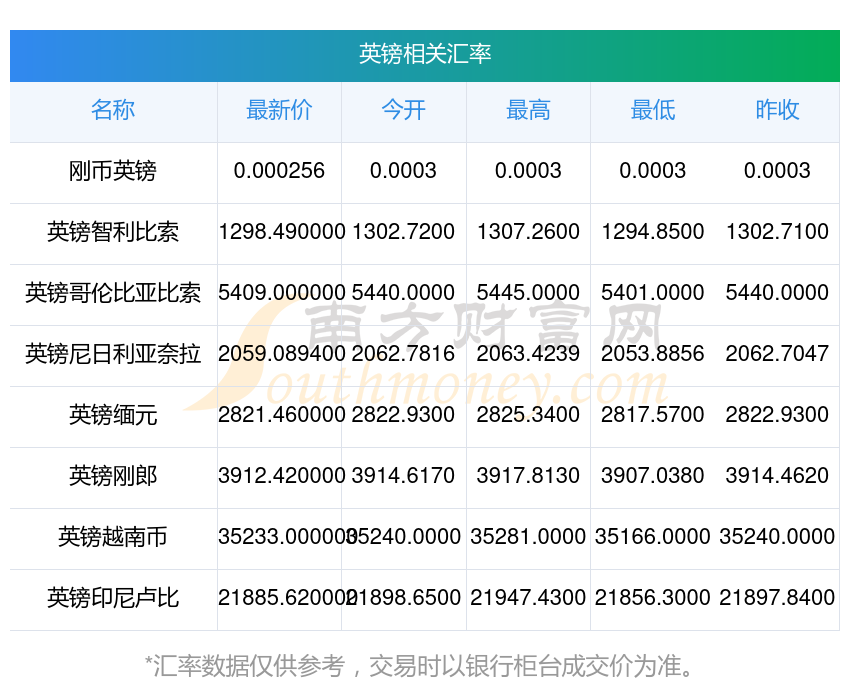Select value 1302.7200
850x698 pixels.
tap(404, 232)
